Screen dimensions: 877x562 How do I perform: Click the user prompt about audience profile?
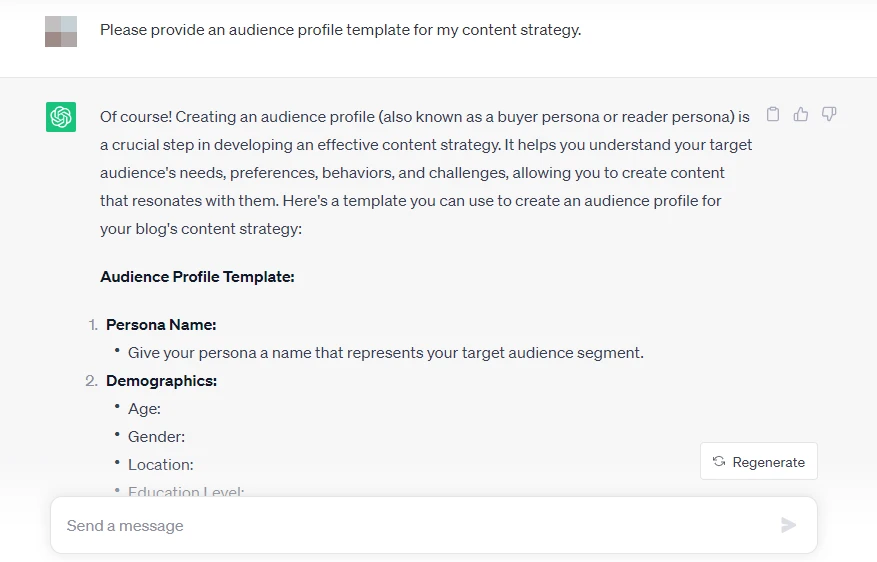pyautogui.click(x=341, y=30)
